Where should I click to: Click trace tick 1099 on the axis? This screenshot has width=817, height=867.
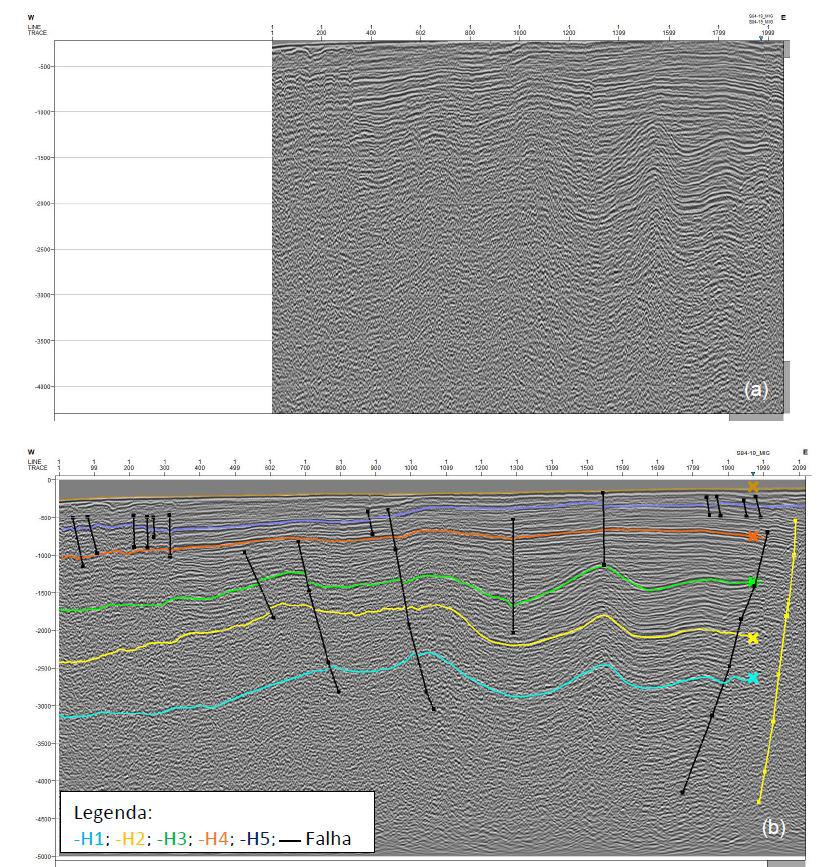click(446, 468)
